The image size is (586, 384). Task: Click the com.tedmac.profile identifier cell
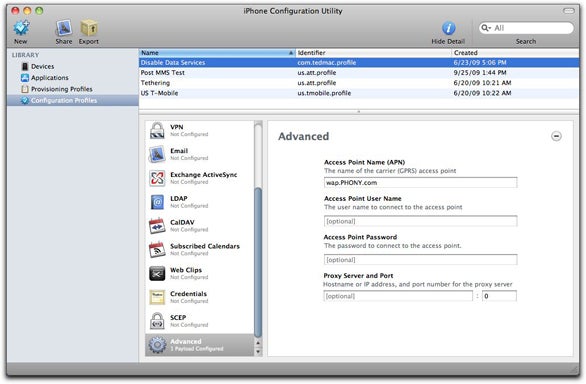coord(327,62)
